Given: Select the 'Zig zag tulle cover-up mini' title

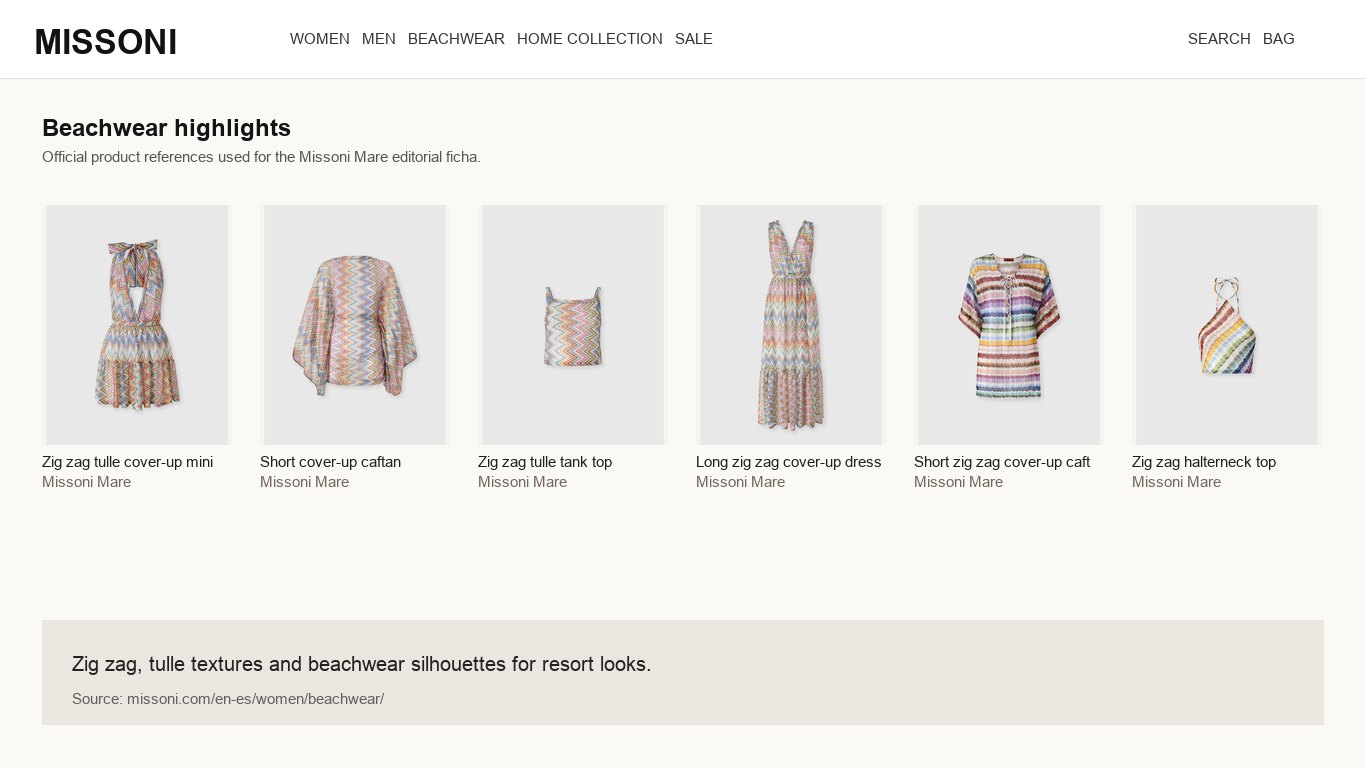Looking at the screenshot, I should click(x=128, y=462).
